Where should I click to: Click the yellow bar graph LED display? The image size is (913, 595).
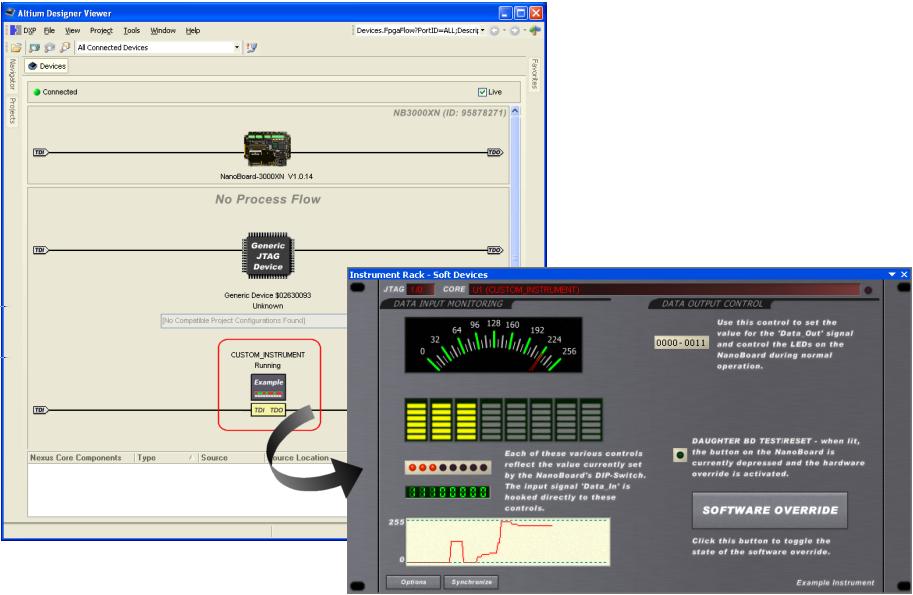[504, 420]
